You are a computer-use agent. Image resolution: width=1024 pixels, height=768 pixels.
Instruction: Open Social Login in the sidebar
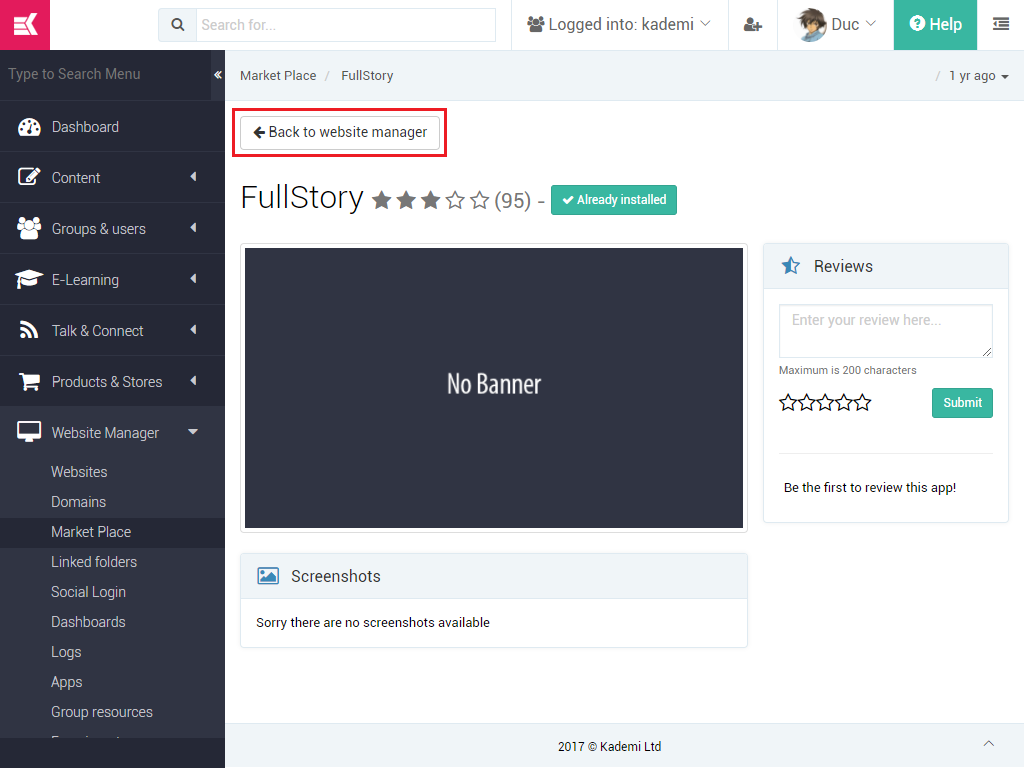(x=88, y=592)
